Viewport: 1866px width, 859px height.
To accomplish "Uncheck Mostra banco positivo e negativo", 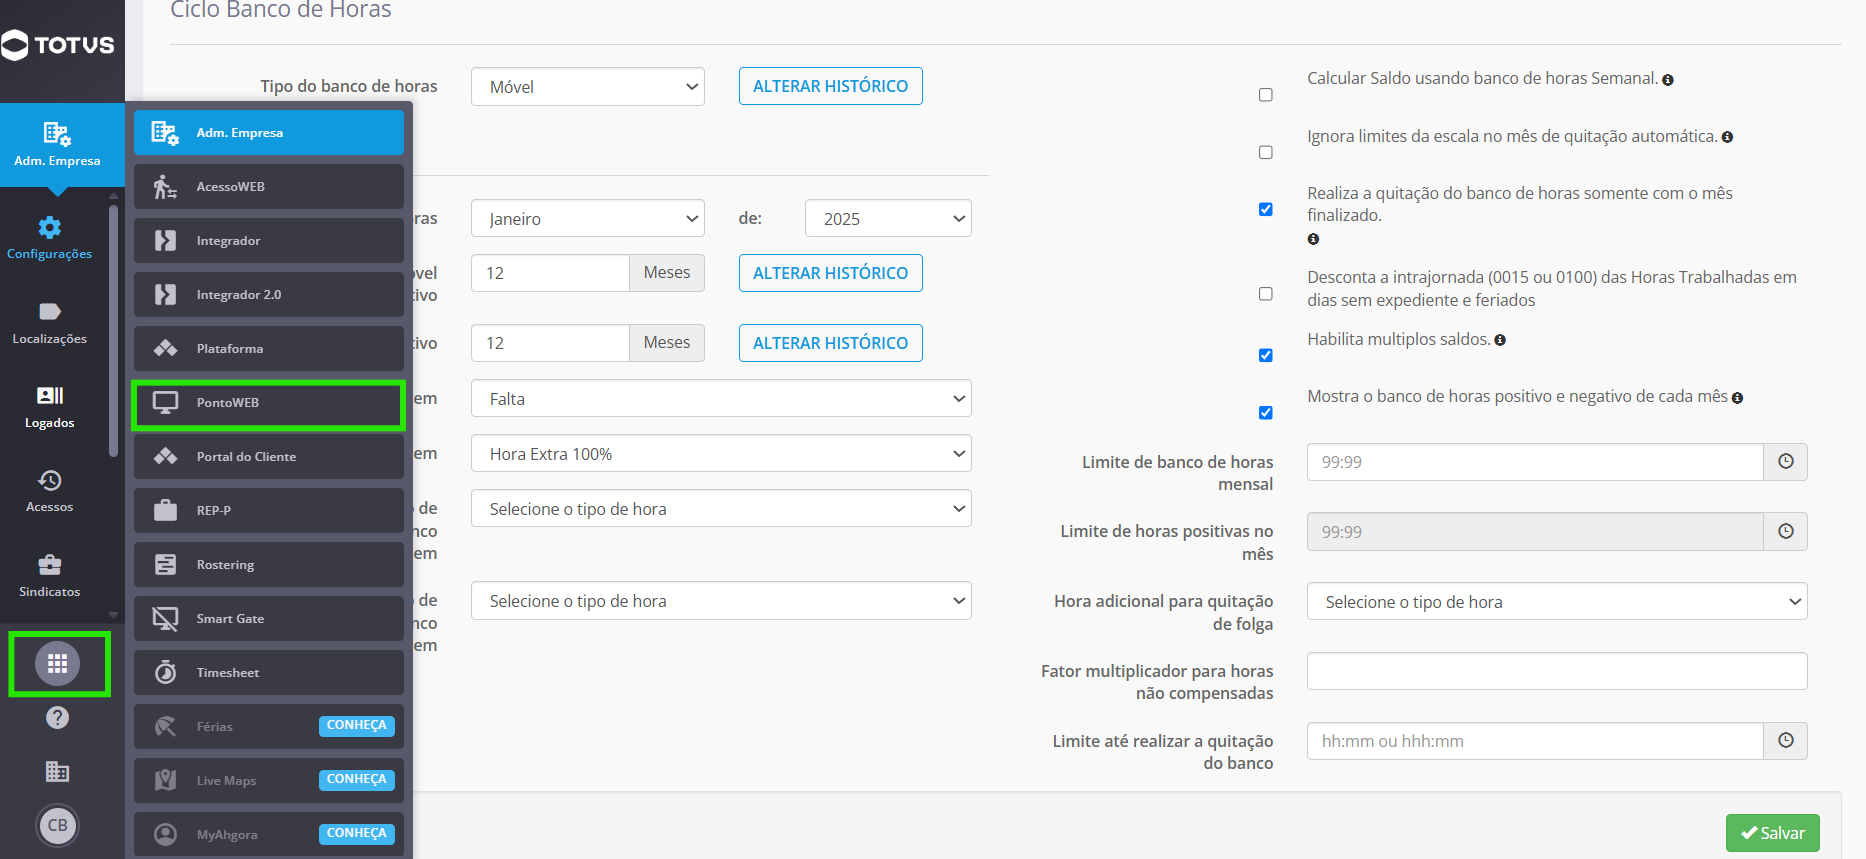I will [x=1266, y=413].
